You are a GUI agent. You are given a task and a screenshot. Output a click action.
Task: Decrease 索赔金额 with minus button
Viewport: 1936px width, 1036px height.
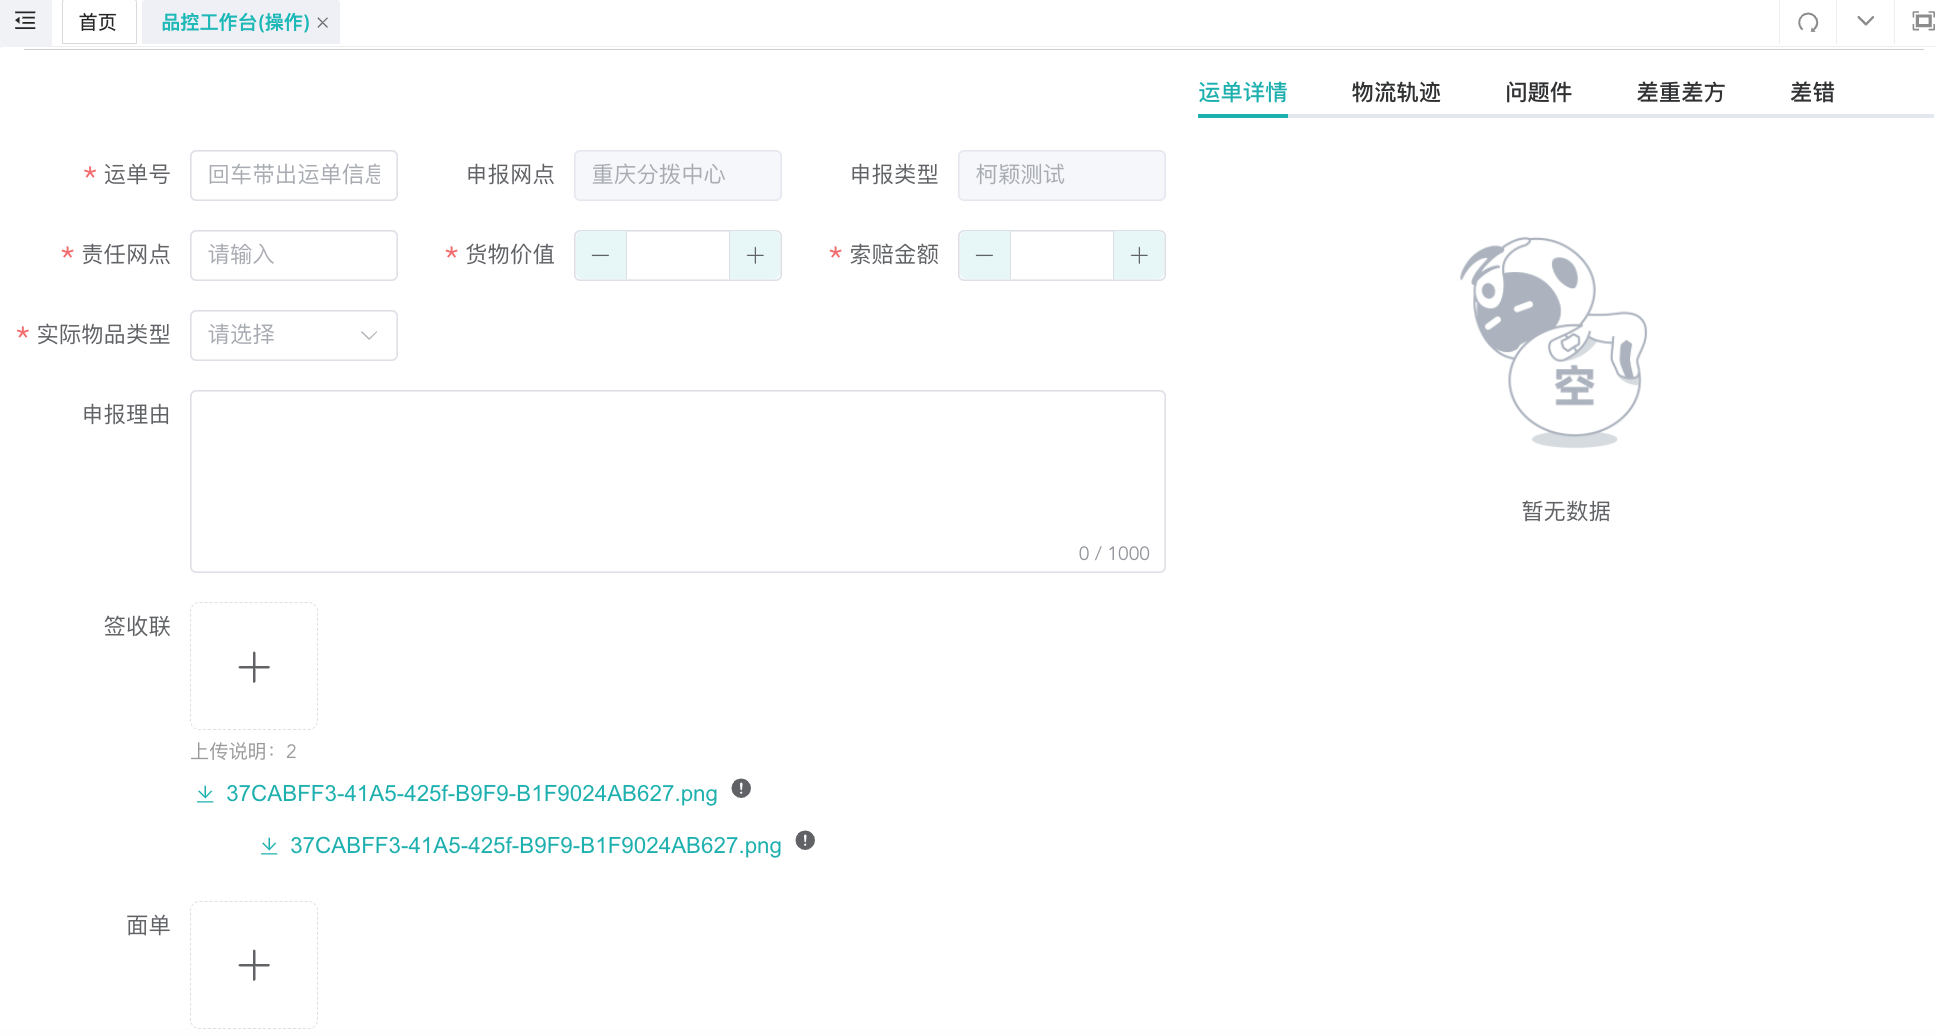point(984,255)
